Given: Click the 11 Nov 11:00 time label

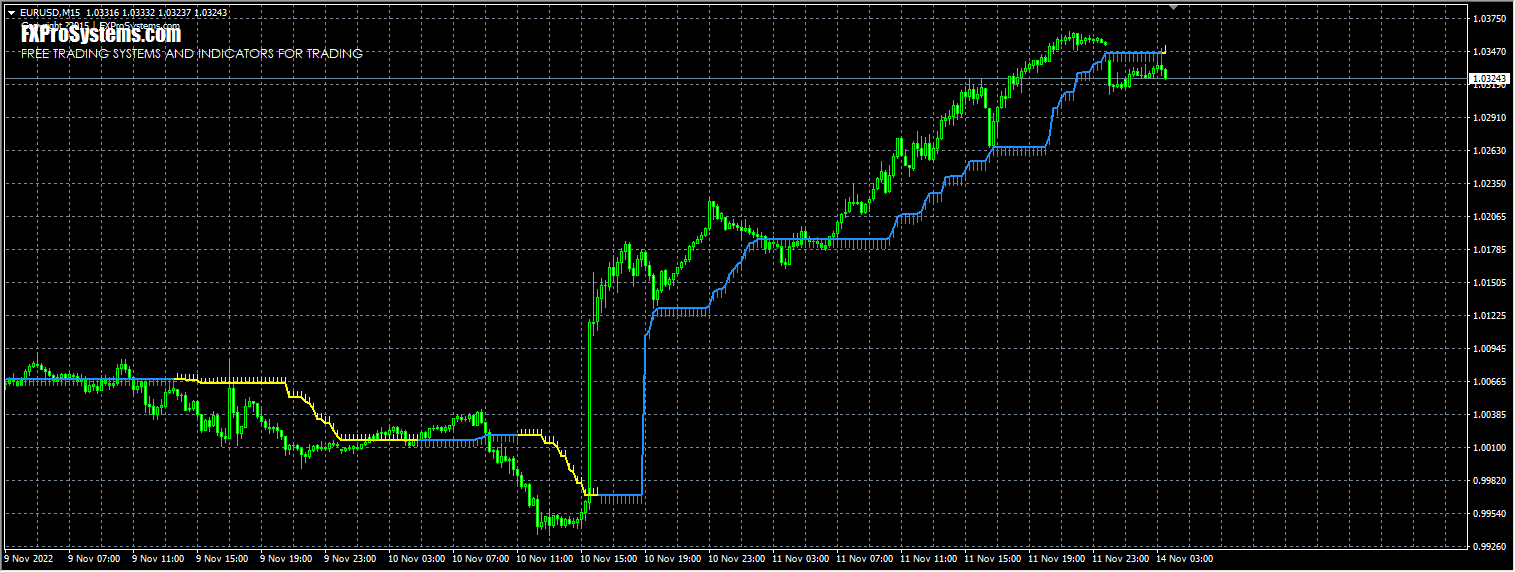Looking at the screenshot, I should [x=929, y=560].
